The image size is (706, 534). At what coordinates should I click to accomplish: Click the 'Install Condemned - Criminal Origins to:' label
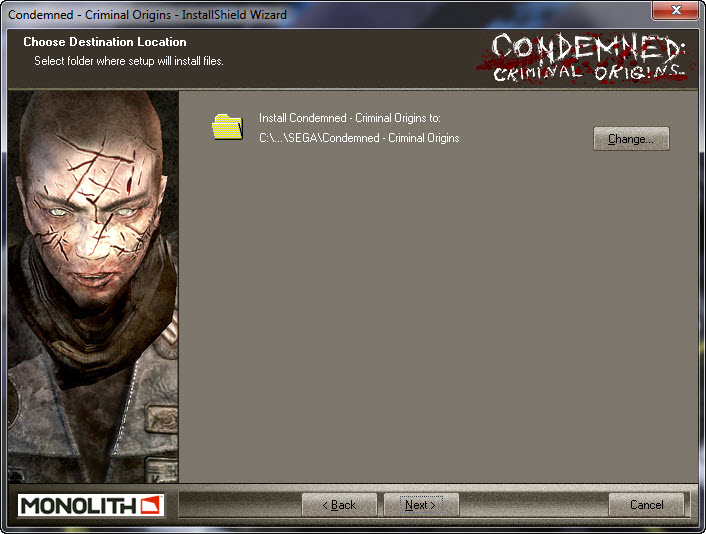[349, 118]
